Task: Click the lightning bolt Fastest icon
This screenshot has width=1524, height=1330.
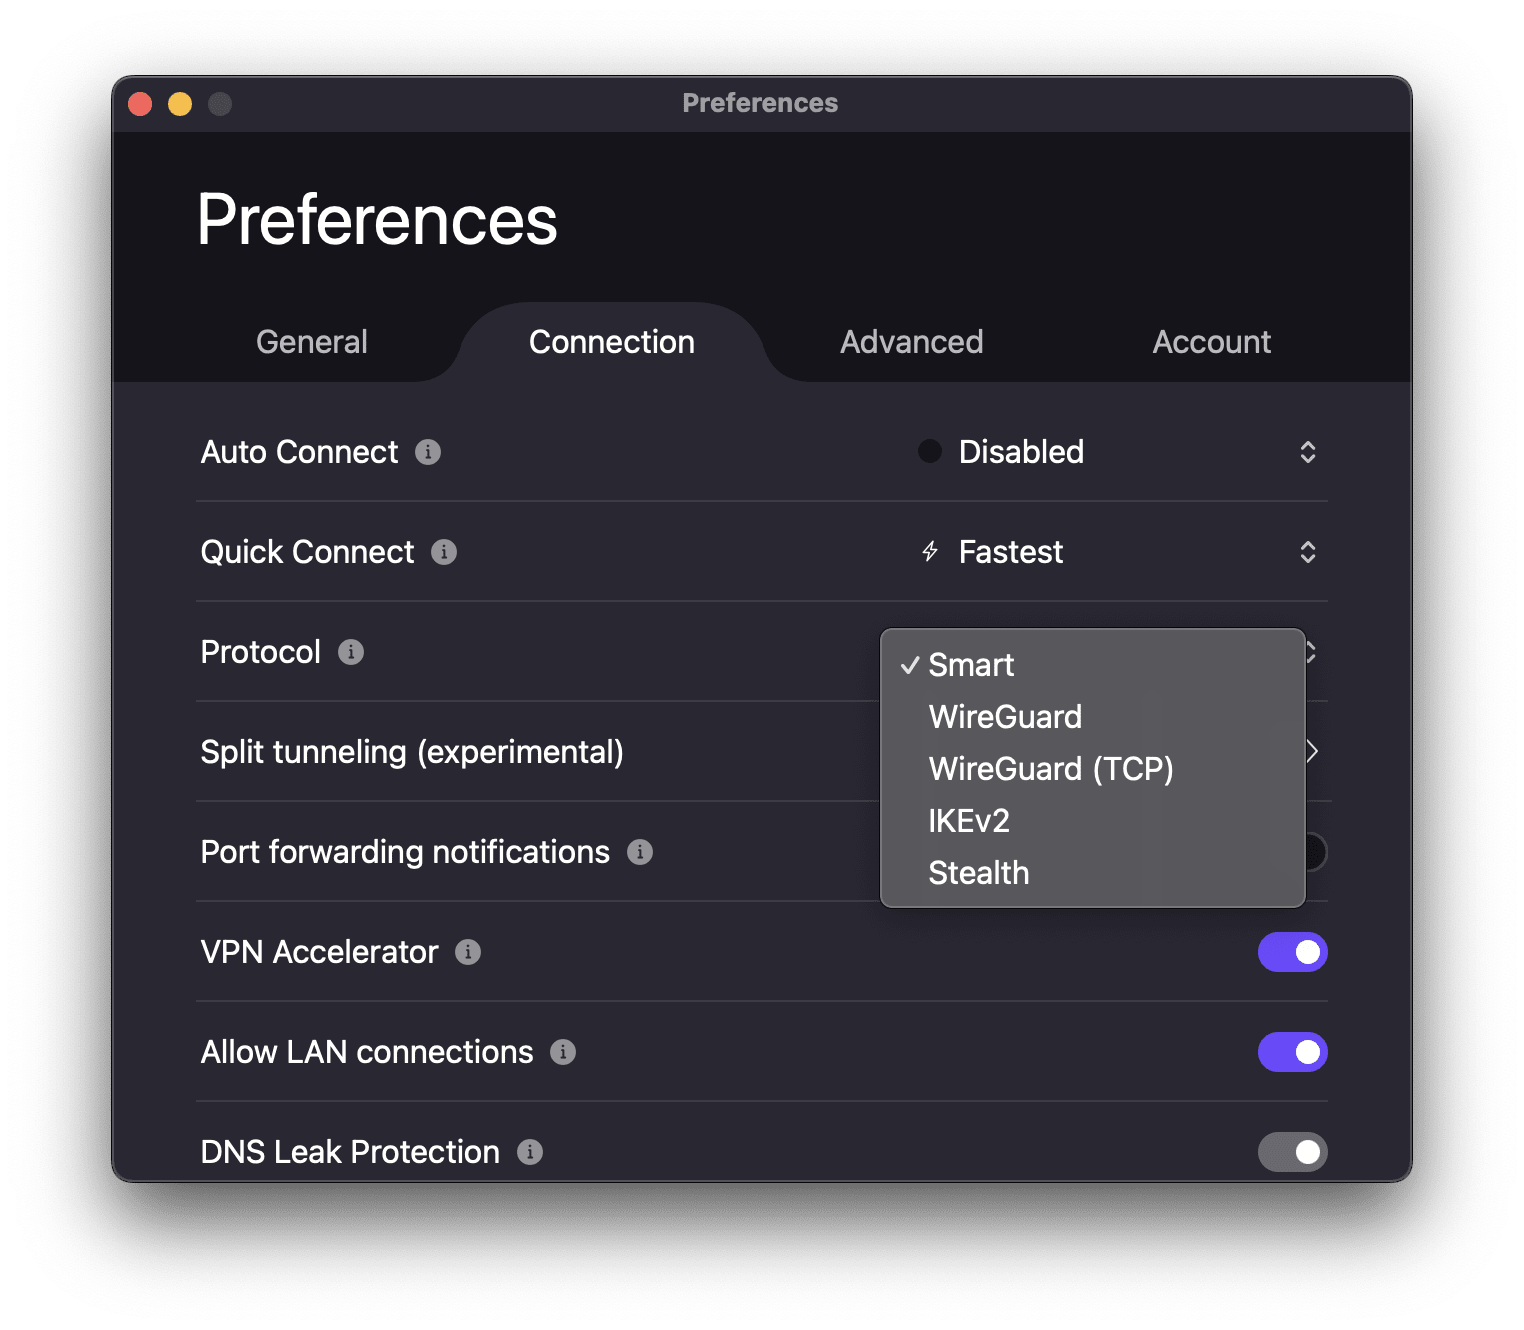Action: [x=930, y=552]
